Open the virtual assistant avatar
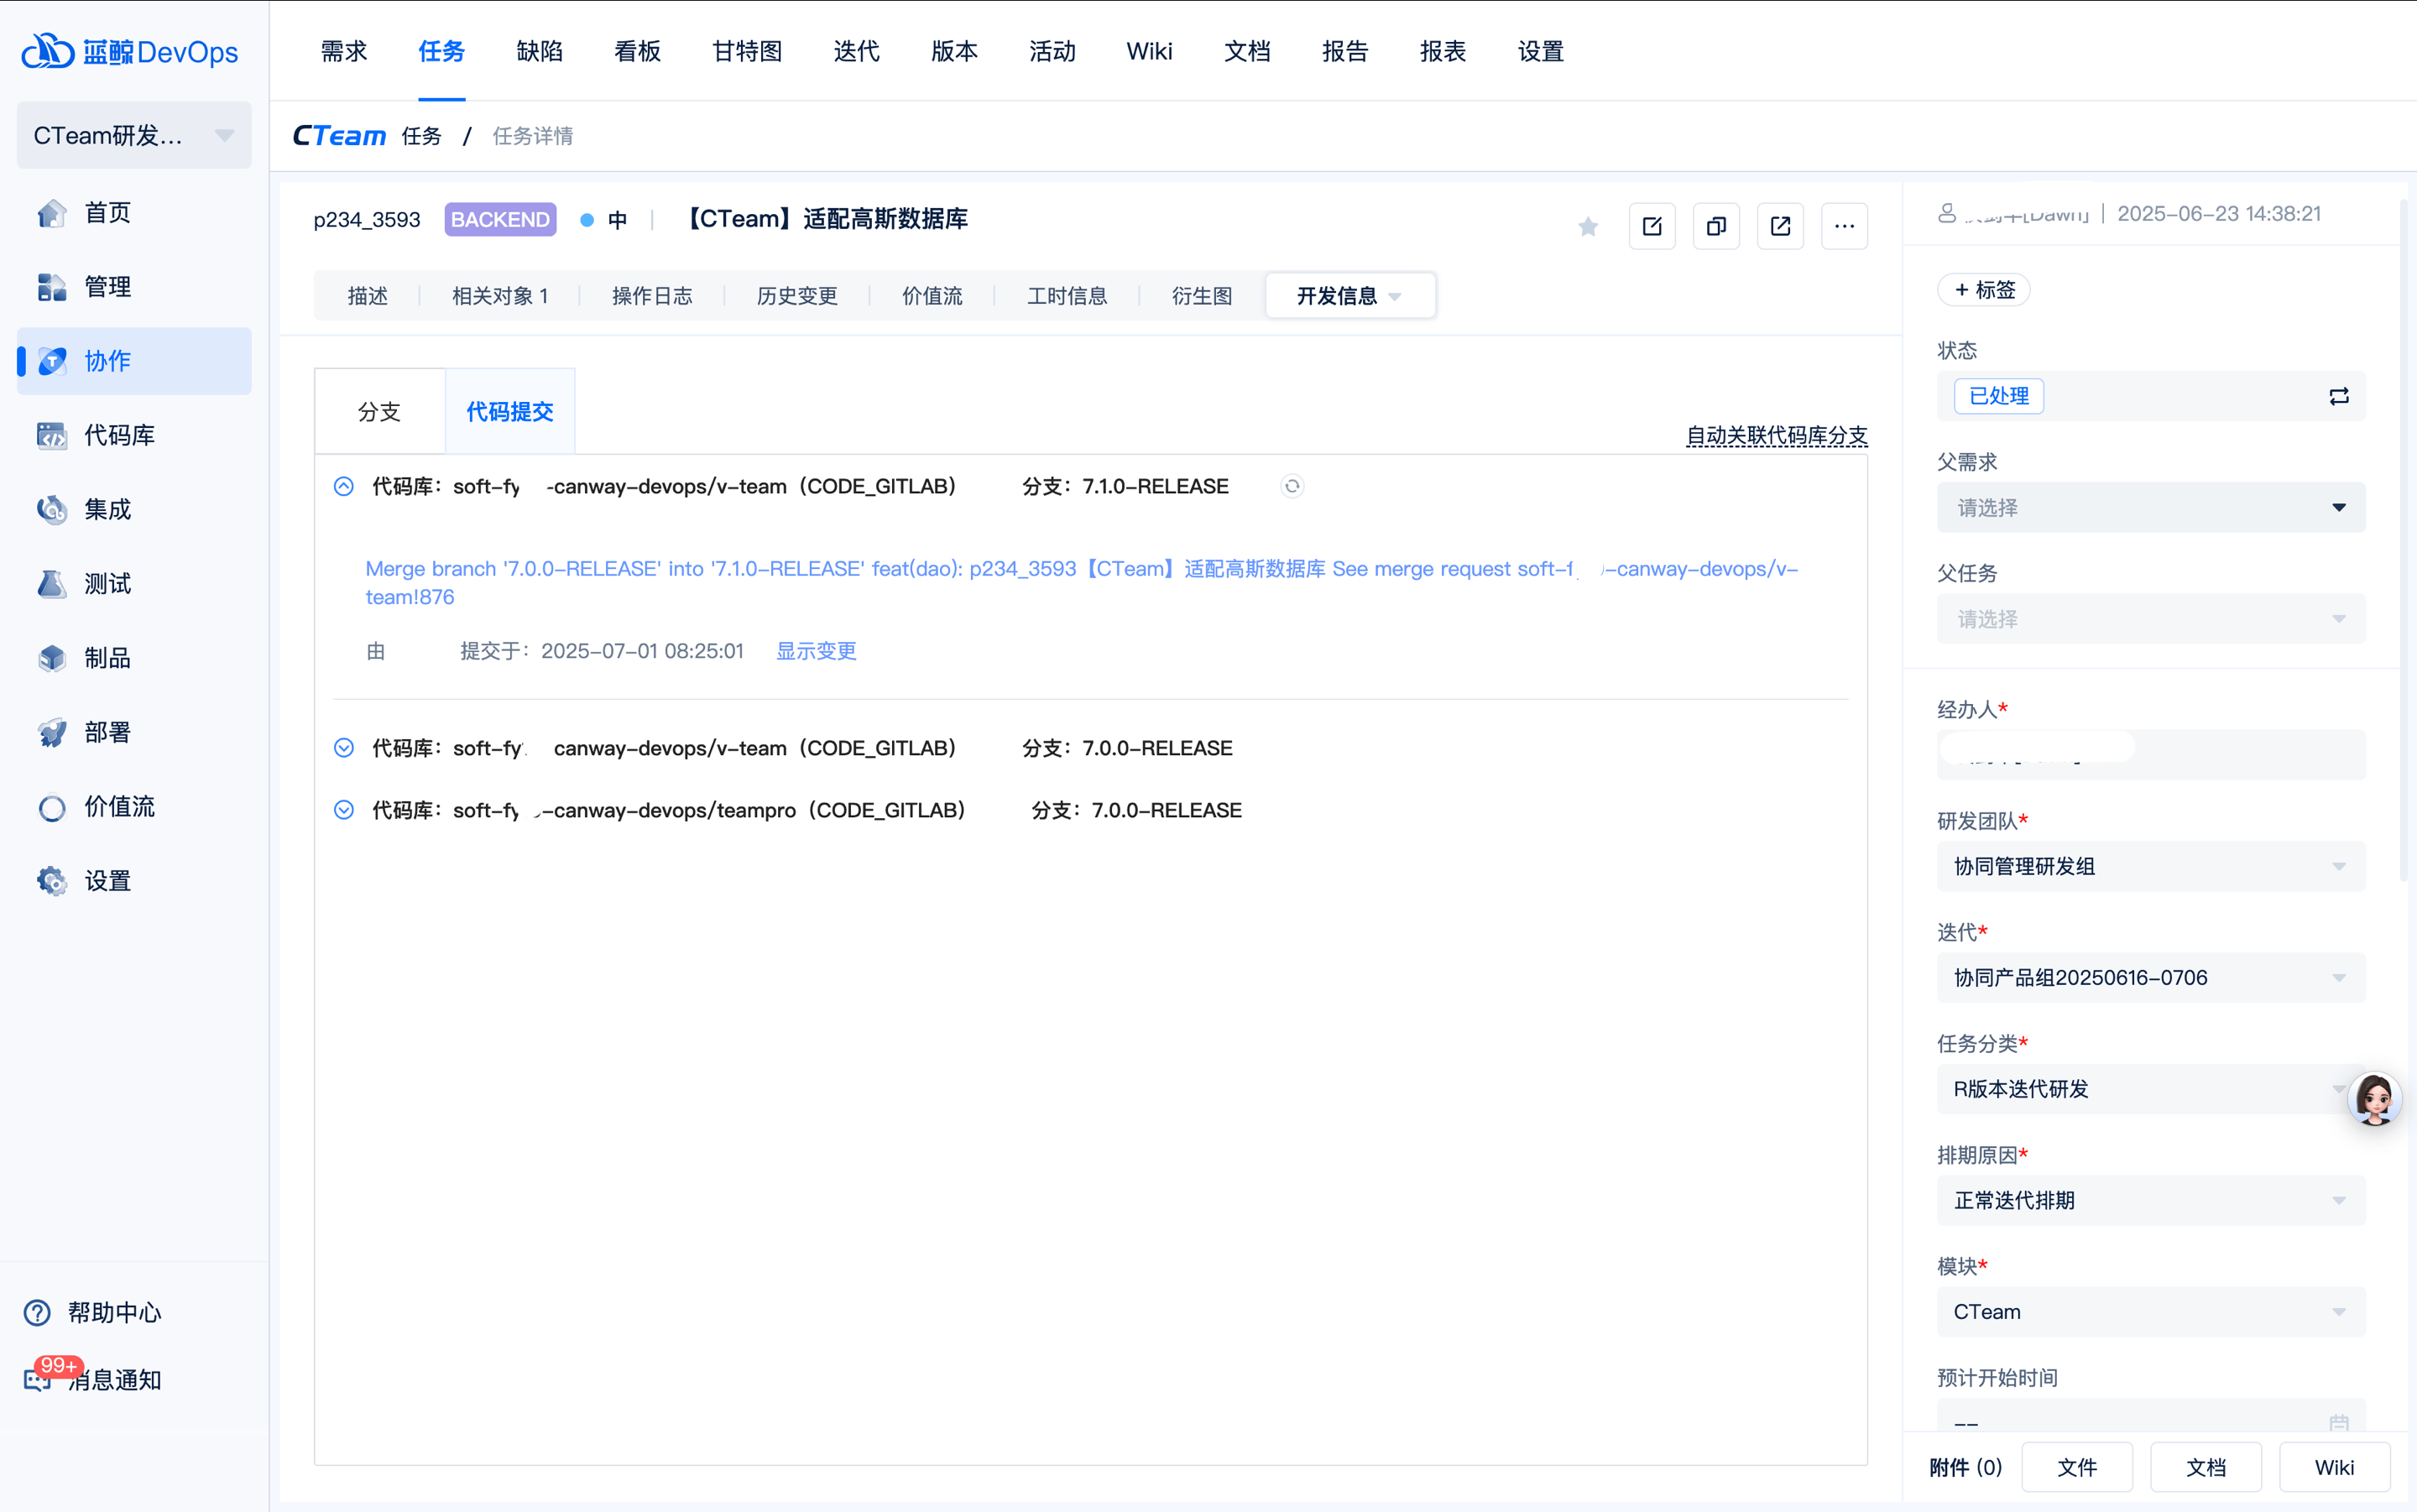Screen dimensions: 2417x1512 2374,1098
